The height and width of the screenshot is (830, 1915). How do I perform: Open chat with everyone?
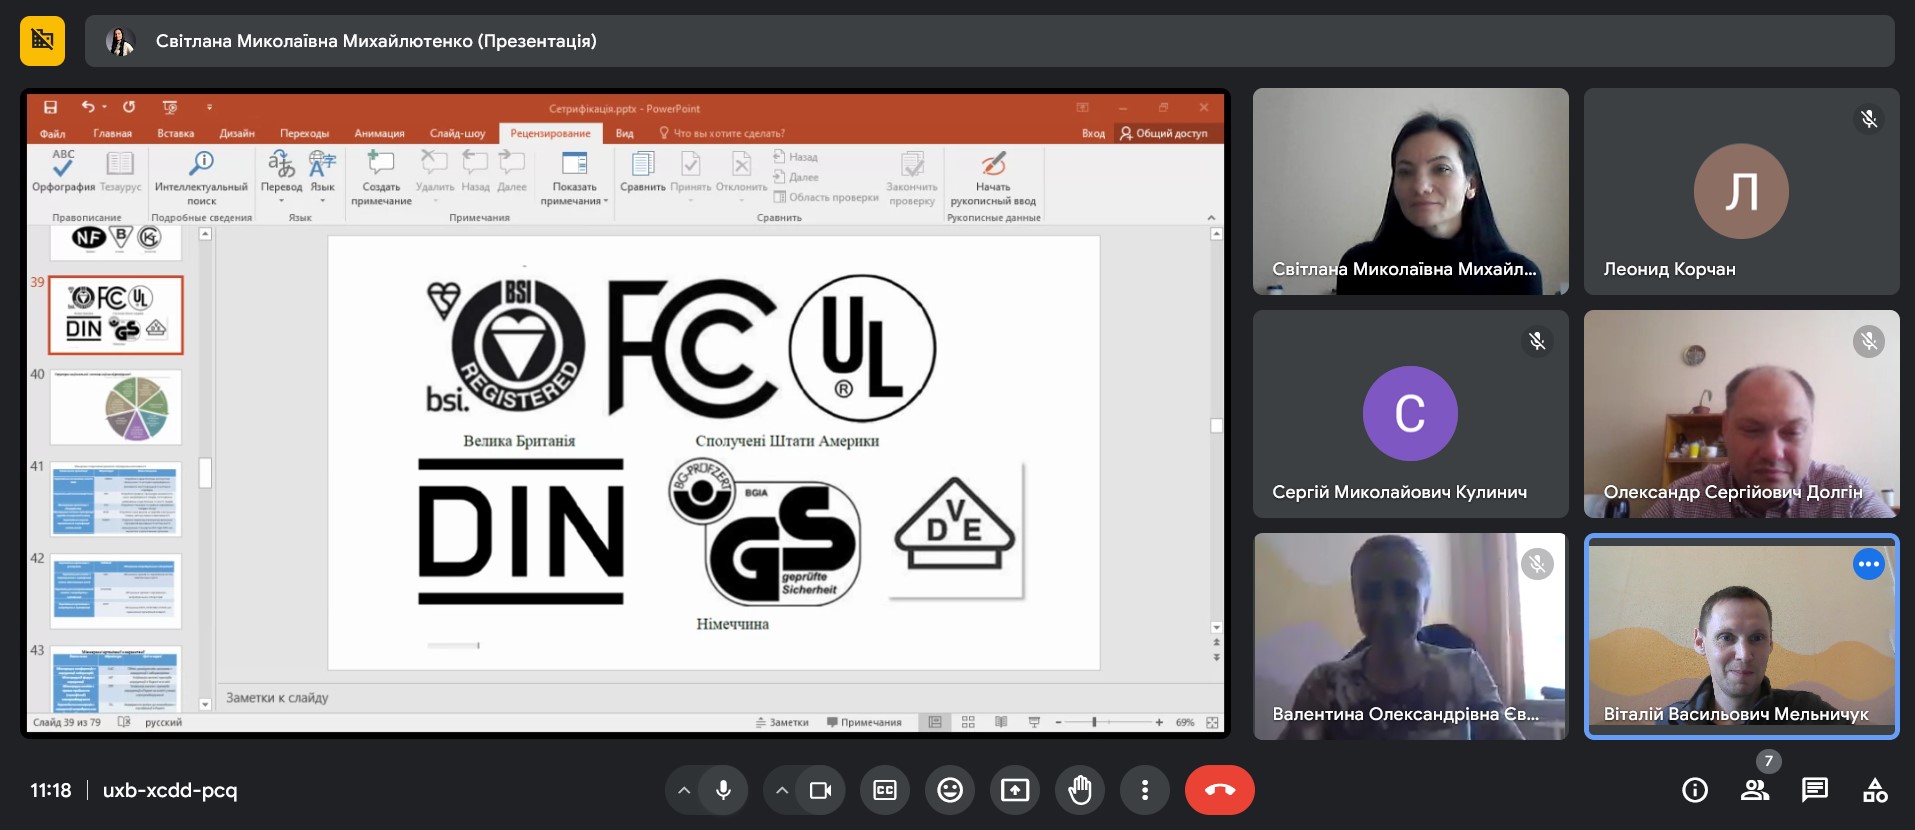tap(1815, 790)
